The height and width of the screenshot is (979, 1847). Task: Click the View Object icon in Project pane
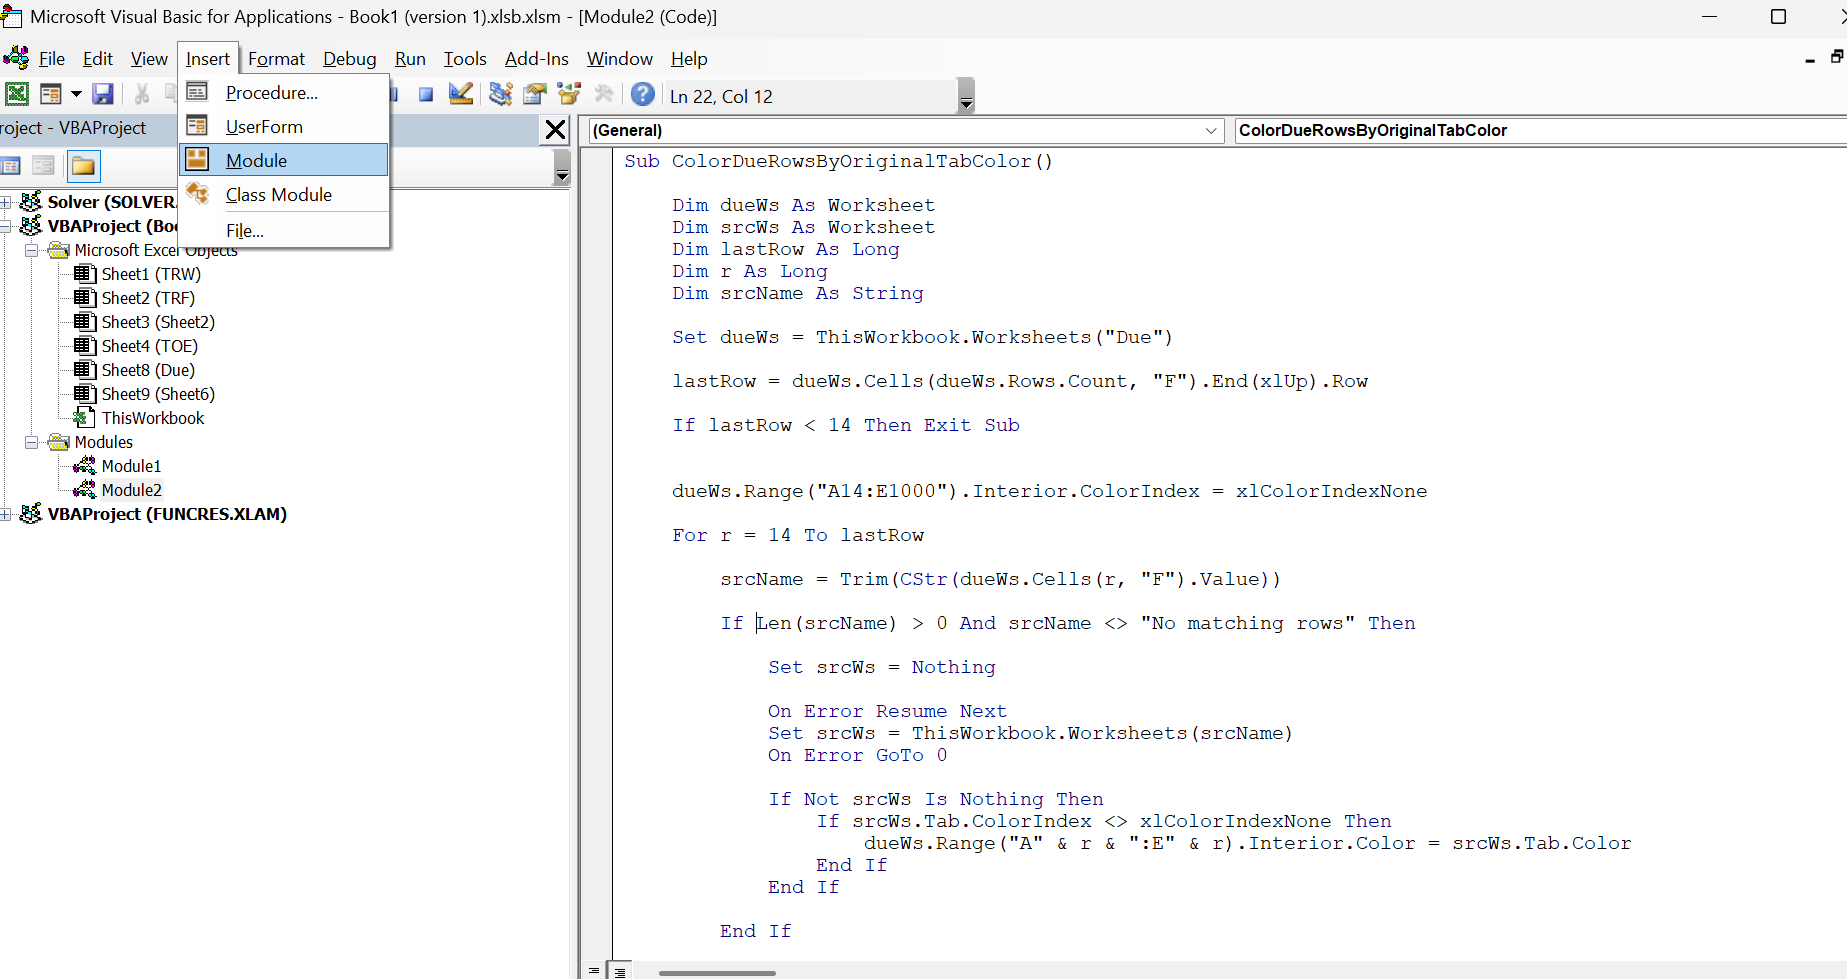point(43,166)
